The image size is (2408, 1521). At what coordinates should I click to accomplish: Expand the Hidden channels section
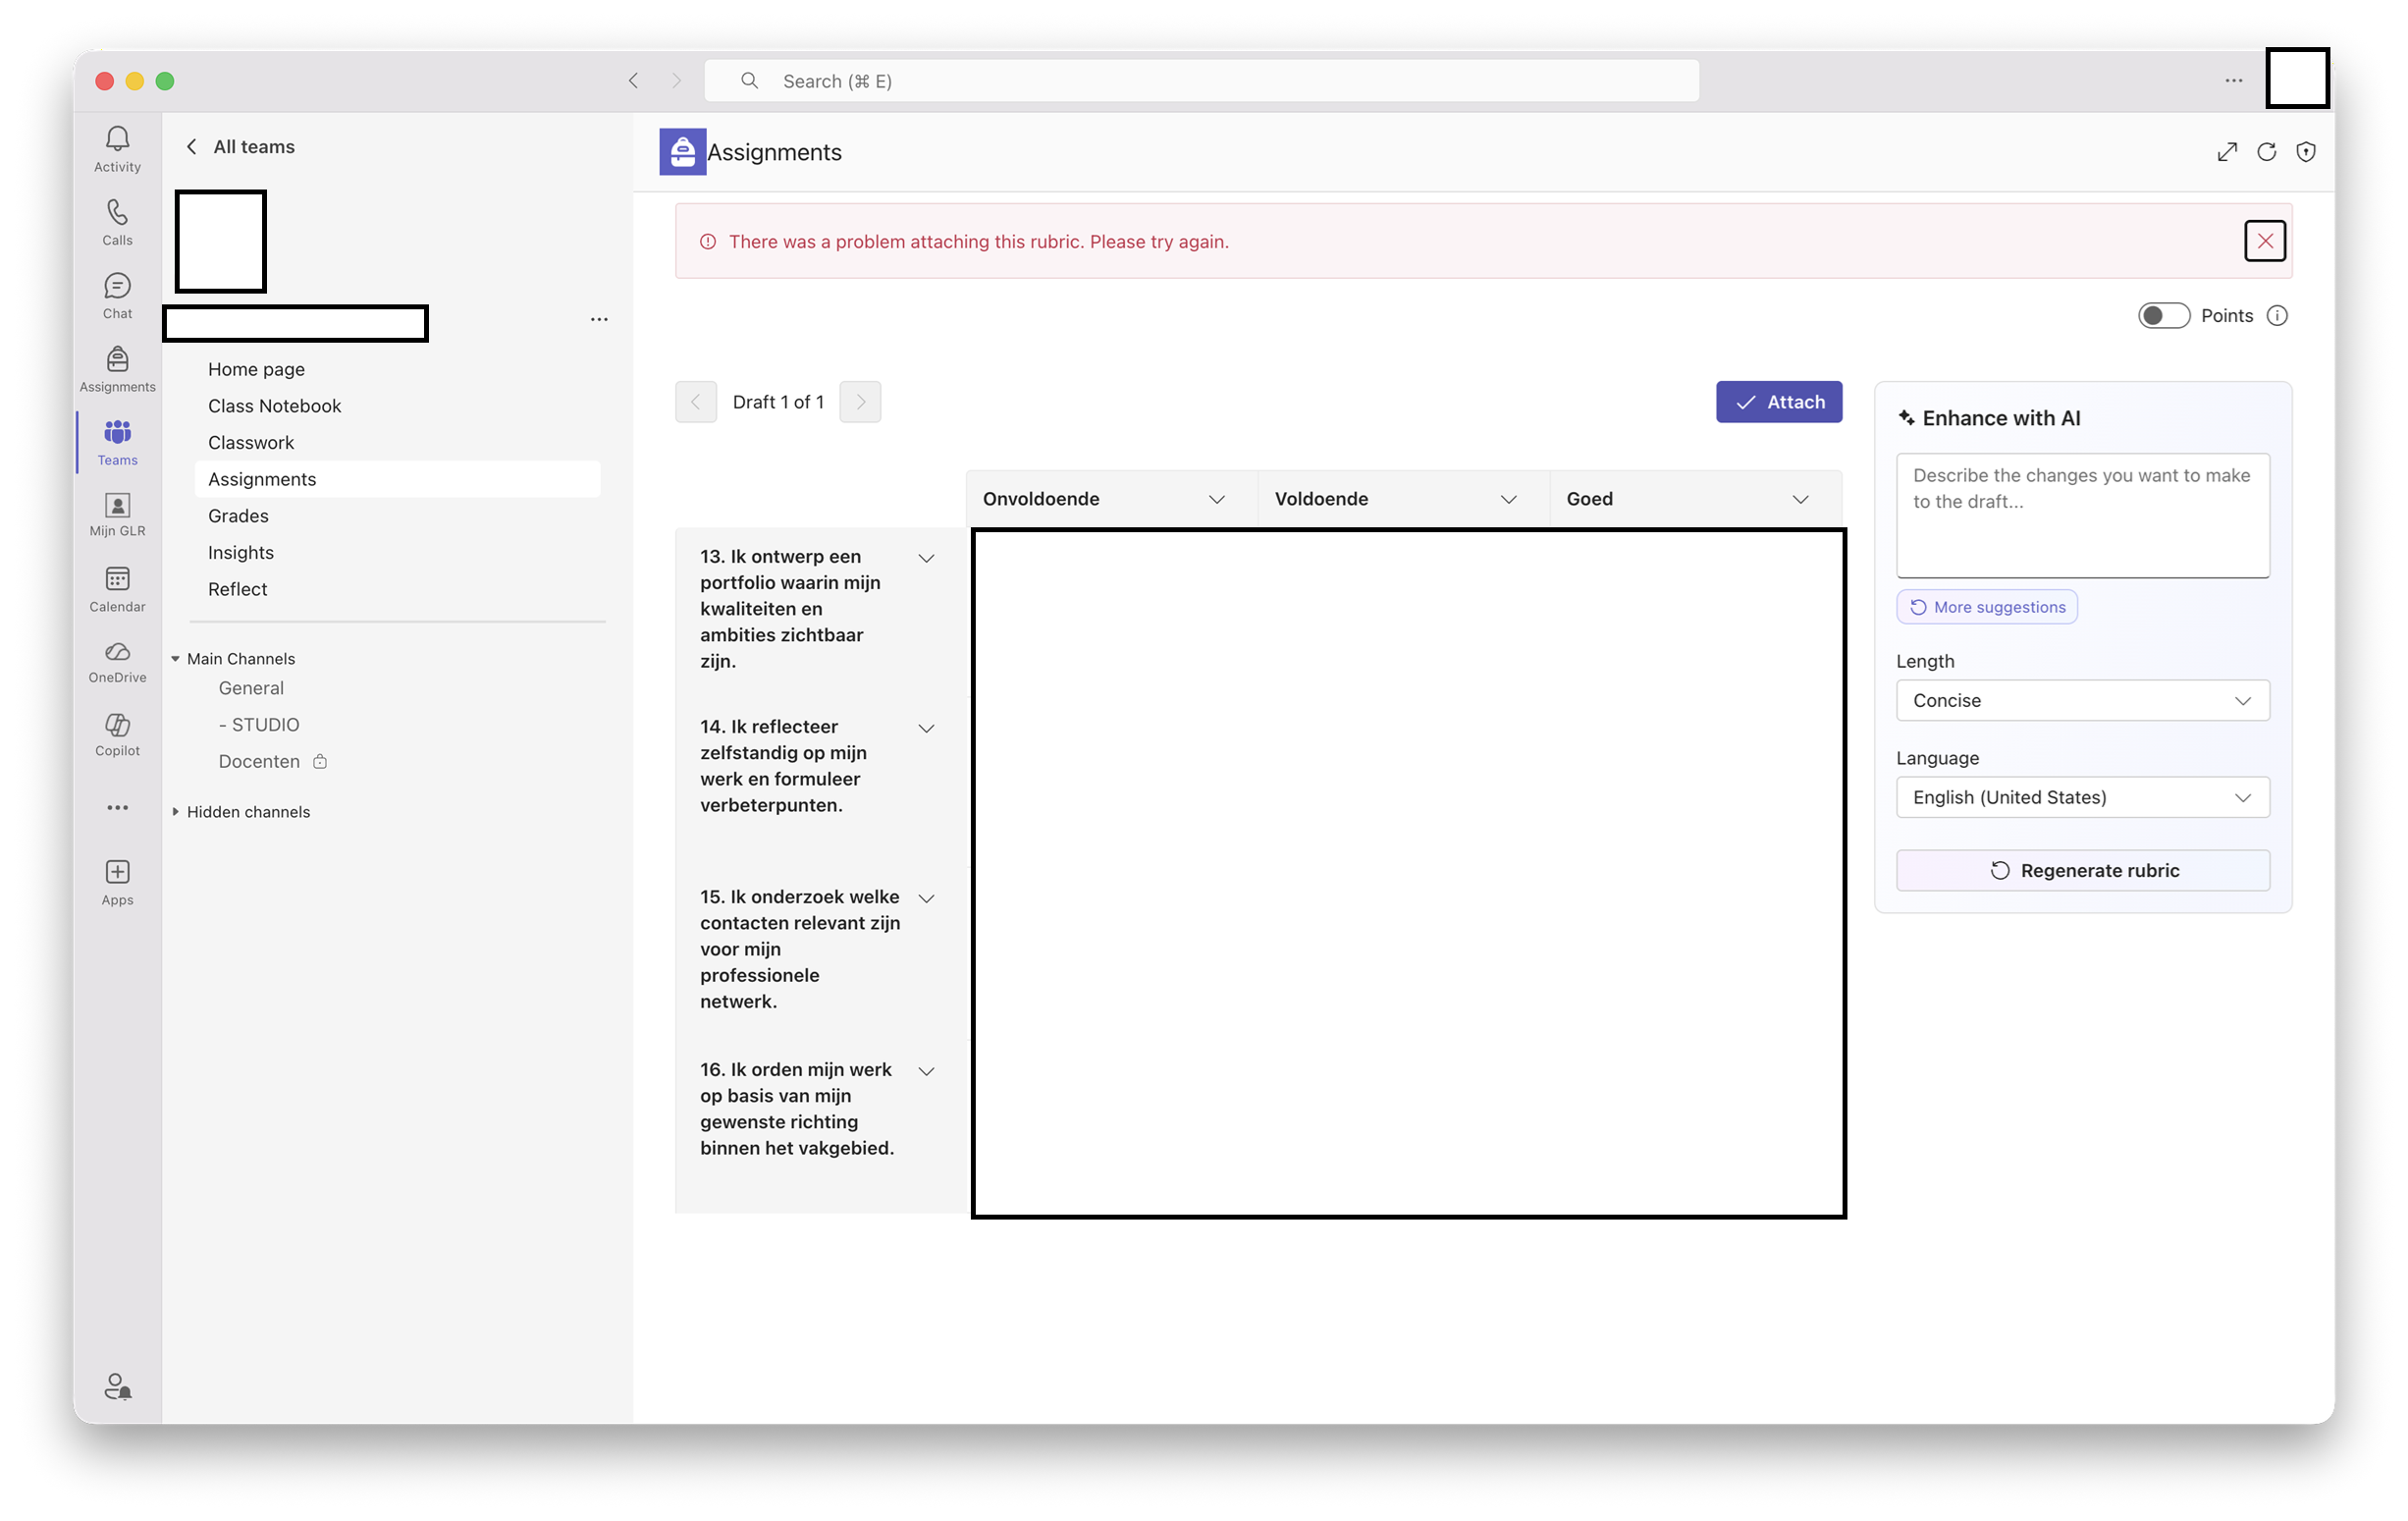pyautogui.click(x=175, y=812)
